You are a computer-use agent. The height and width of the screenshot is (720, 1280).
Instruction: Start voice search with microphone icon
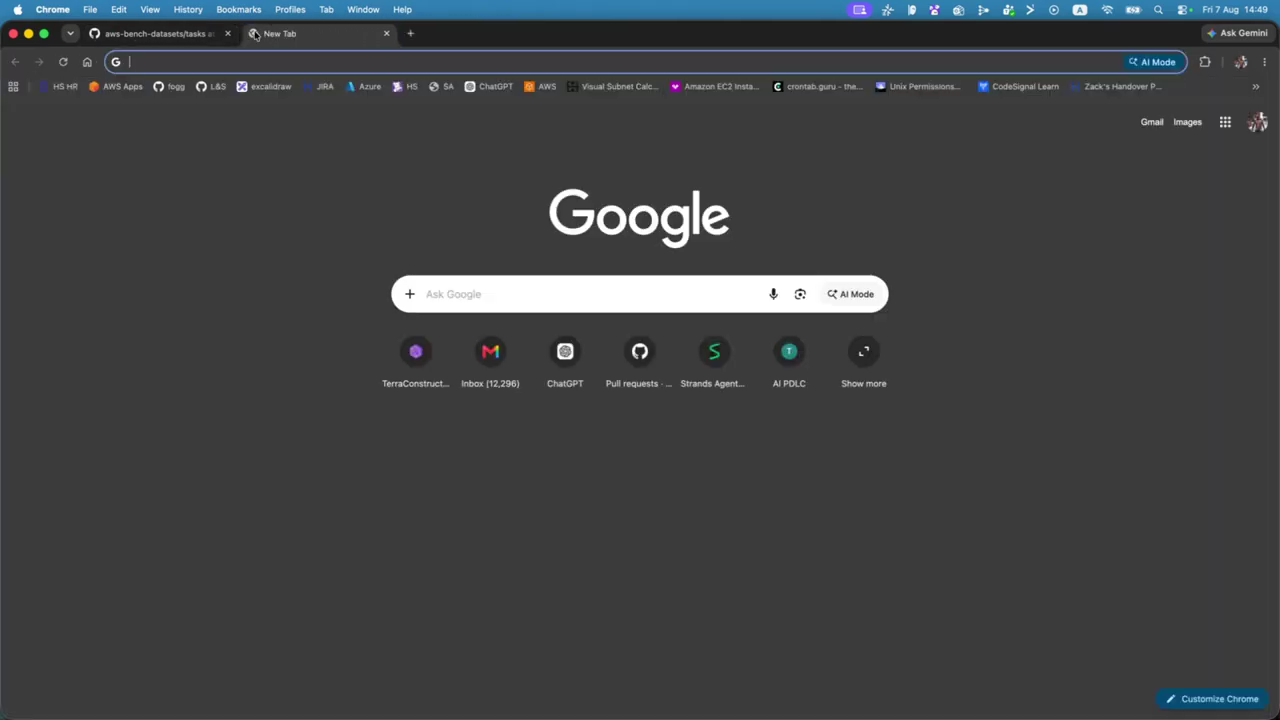tap(773, 294)
